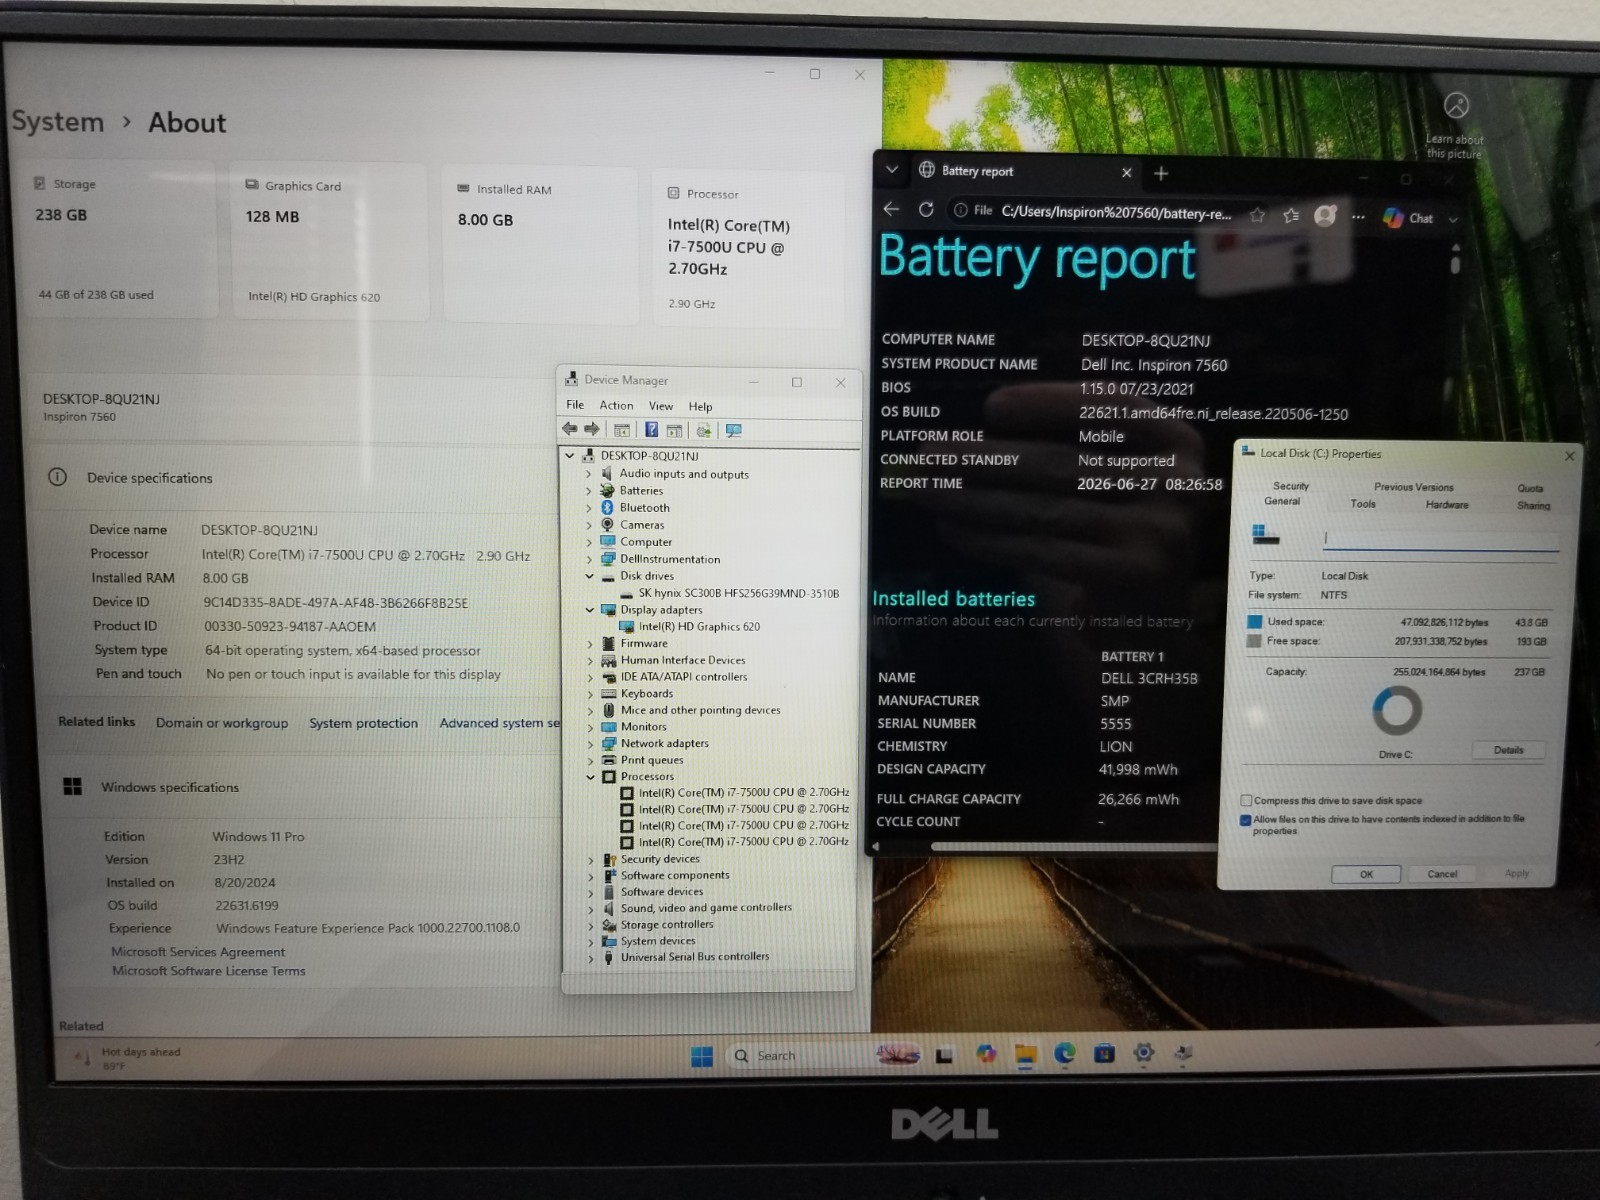Expand the Bluetooth node in Device Manager
This screenshot has width=1600, height=1200.
tap(588, 508)
